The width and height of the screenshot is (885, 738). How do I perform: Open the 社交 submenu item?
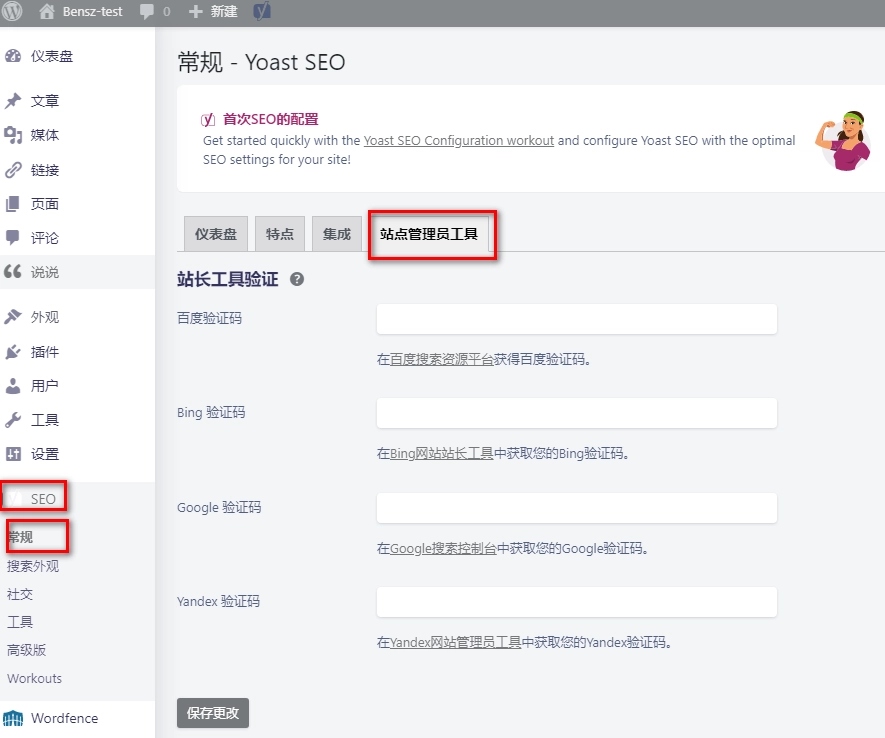20,594
